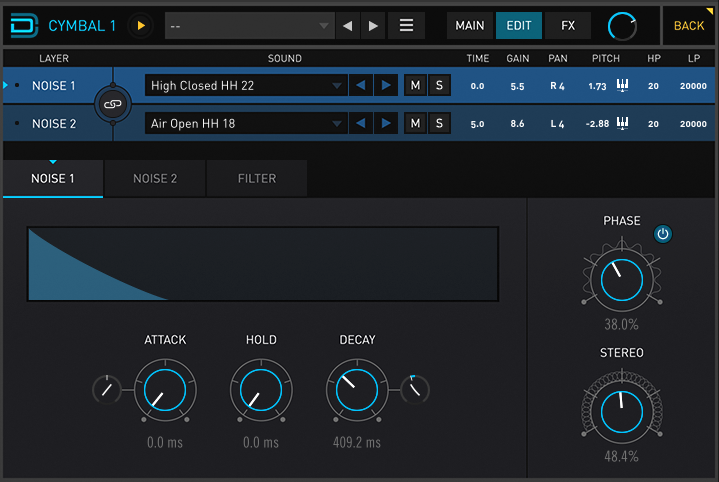Open the Filter tab
The height and width of the screenshot is (482, 719).
257,179
